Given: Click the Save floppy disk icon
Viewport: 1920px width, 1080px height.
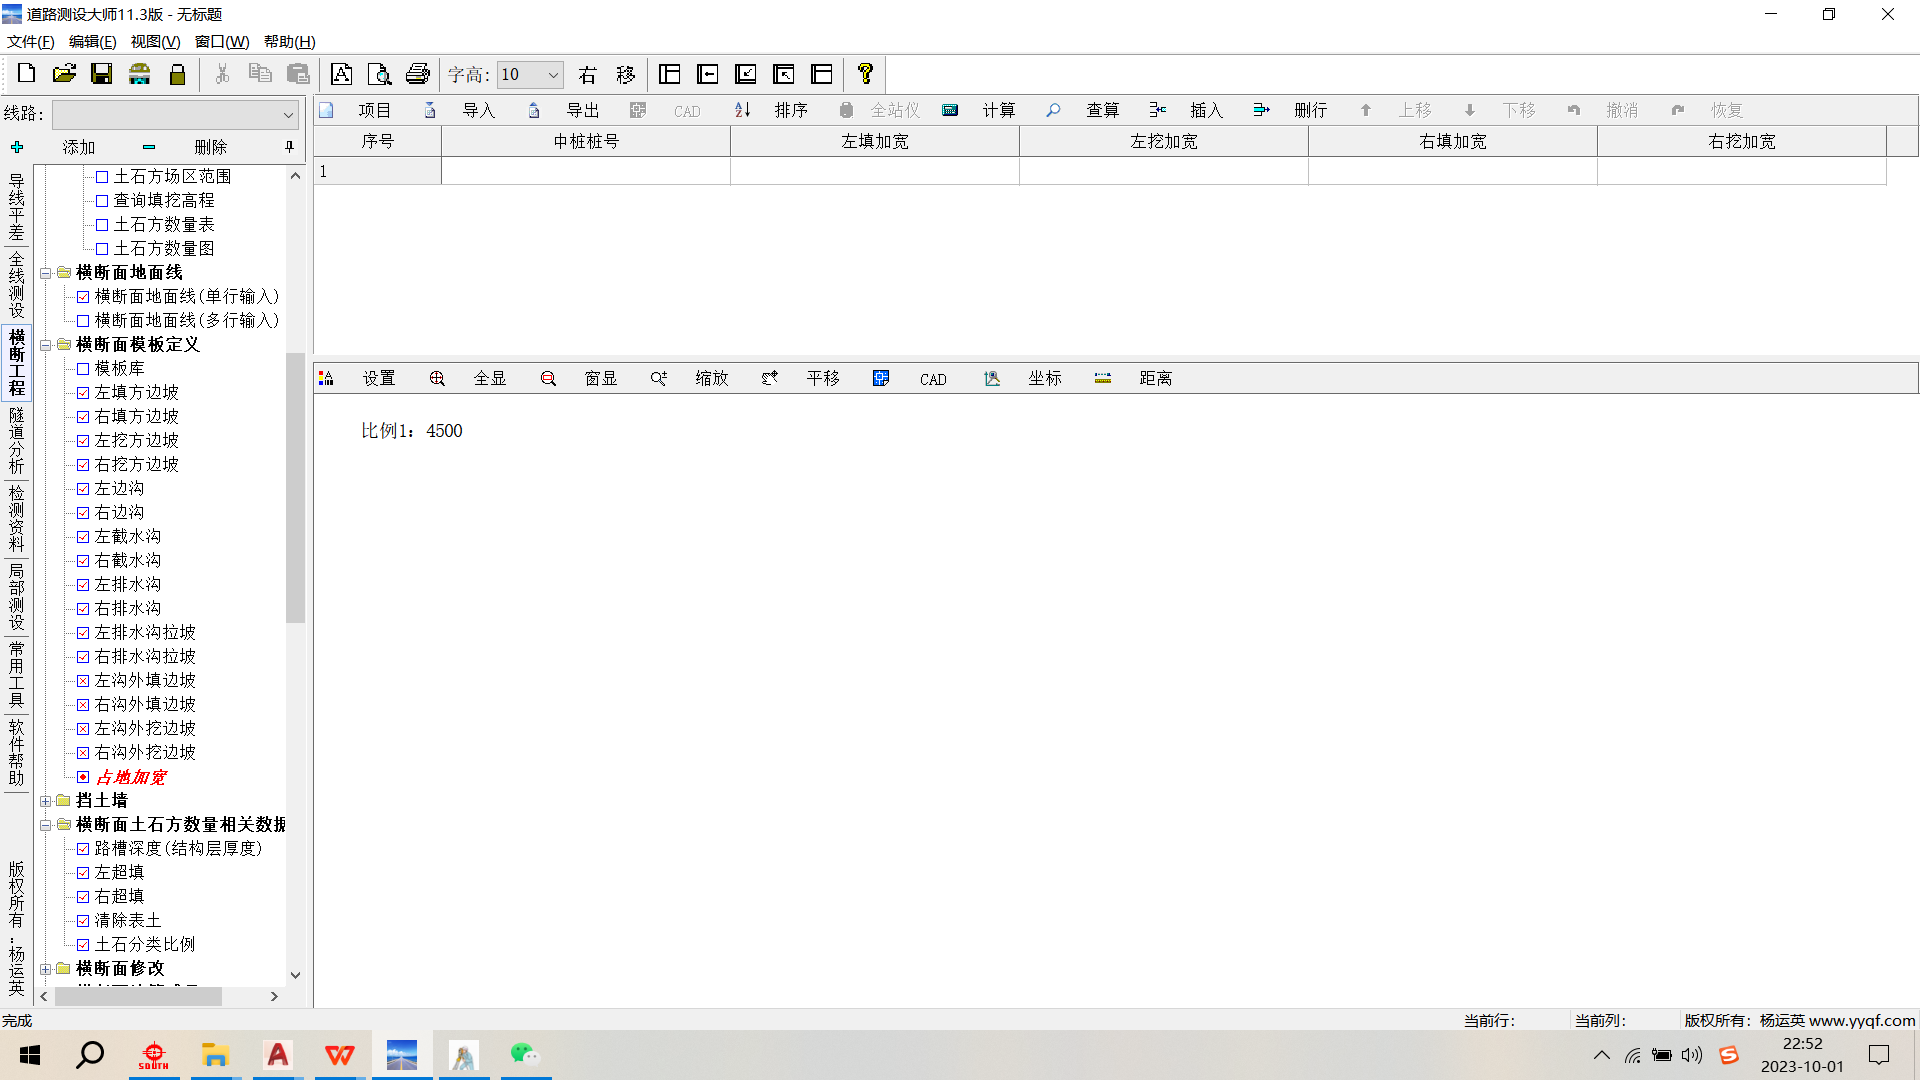Looking at the screenshot, I should click(101, 74).
